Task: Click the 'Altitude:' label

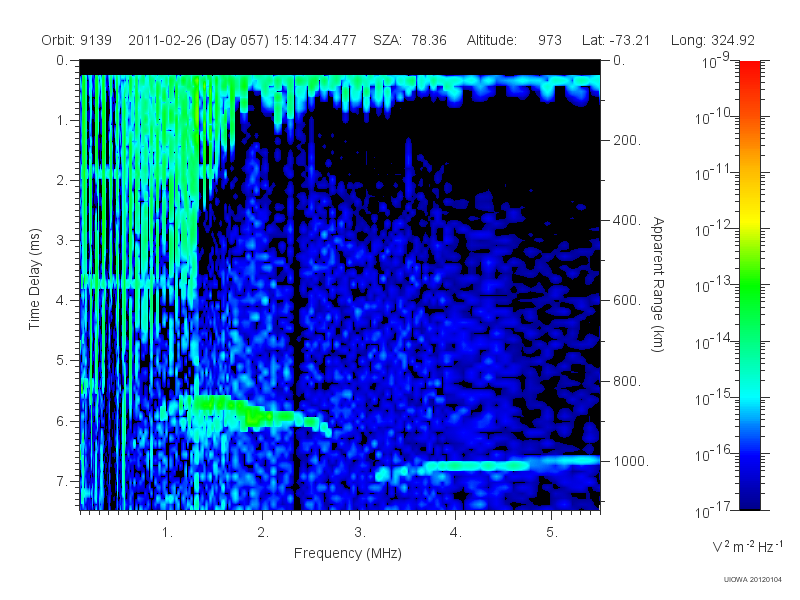Action: coord(491,40)
